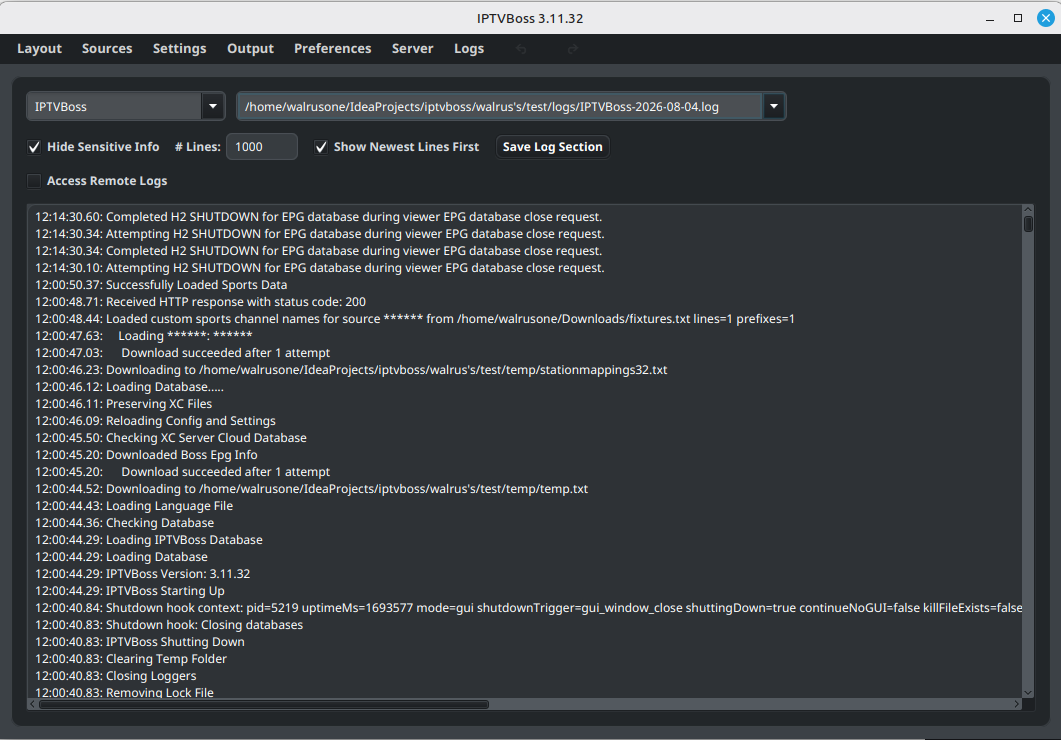1061x740 pixels.
Task: Toggle Show Newest Lines First checkbox
Action: pos(321,147)
